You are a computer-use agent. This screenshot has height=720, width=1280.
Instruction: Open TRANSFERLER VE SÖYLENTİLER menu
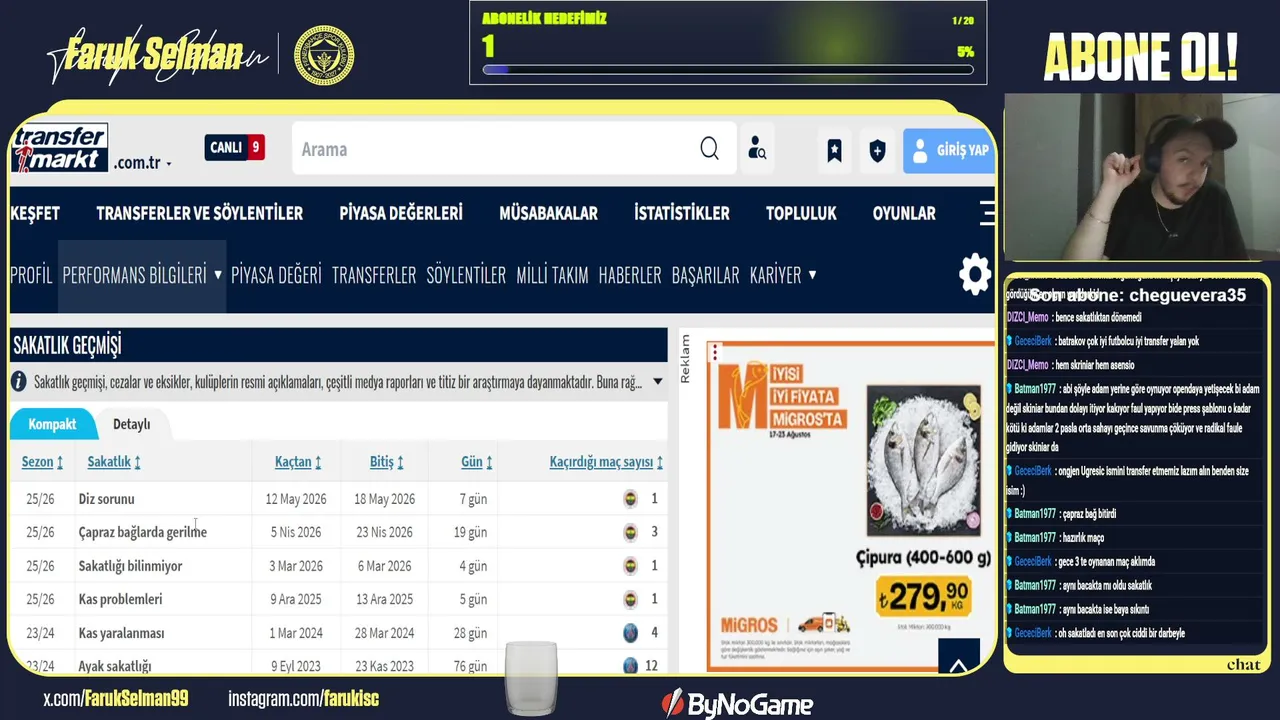pos(199,213)
